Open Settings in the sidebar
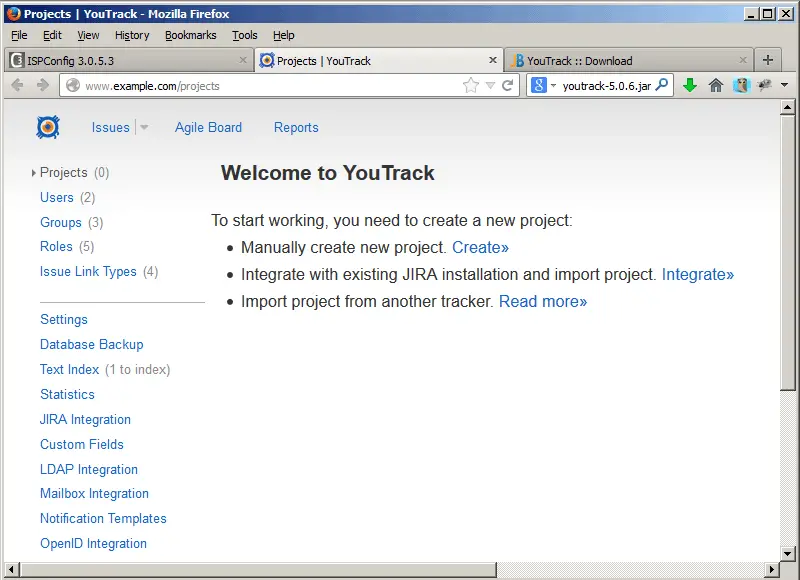 (x=64, y=319)
